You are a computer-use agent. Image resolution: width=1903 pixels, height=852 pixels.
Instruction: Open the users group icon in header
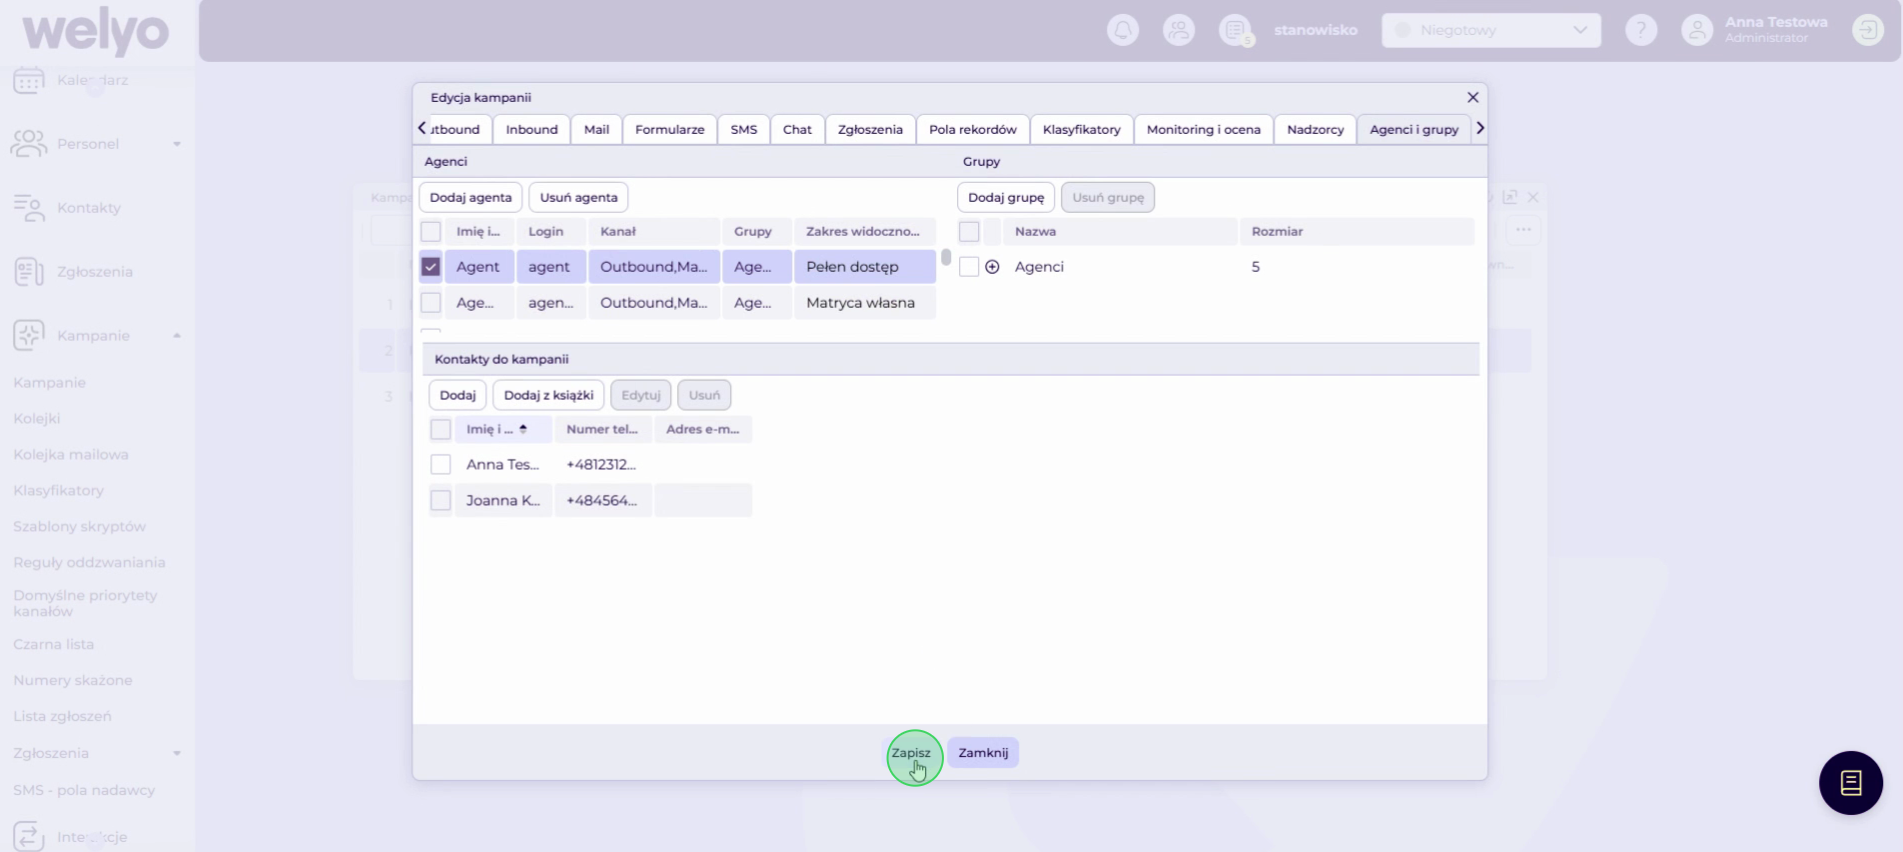coord(1179,30)
